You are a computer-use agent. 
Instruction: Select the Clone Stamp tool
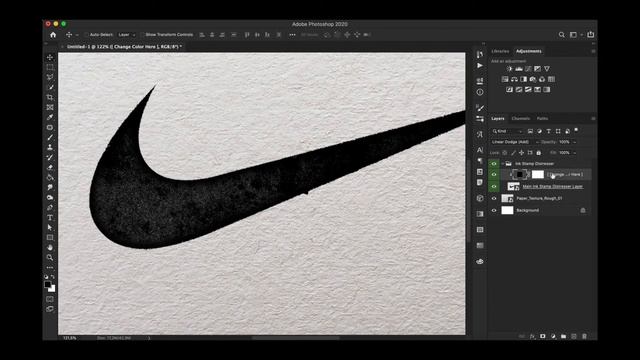coord(50,147)
